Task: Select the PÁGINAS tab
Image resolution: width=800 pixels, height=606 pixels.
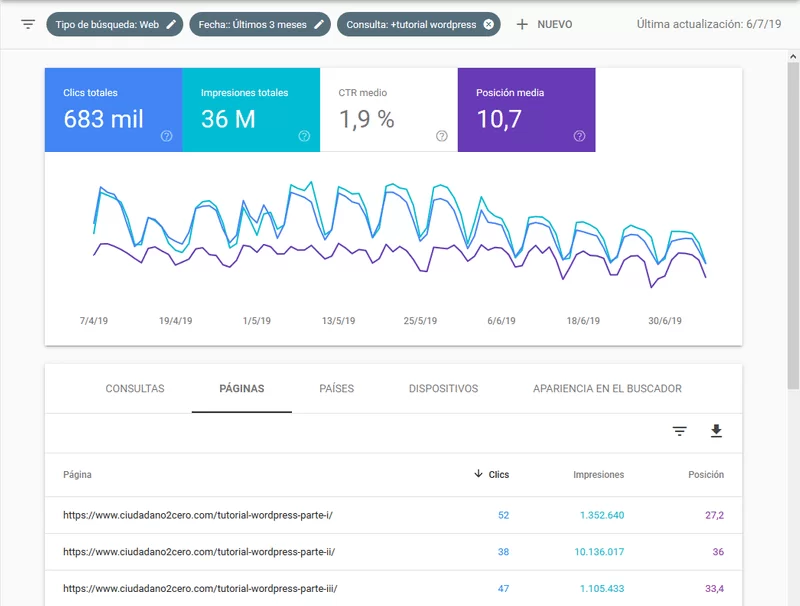Action: pos(242,389)
